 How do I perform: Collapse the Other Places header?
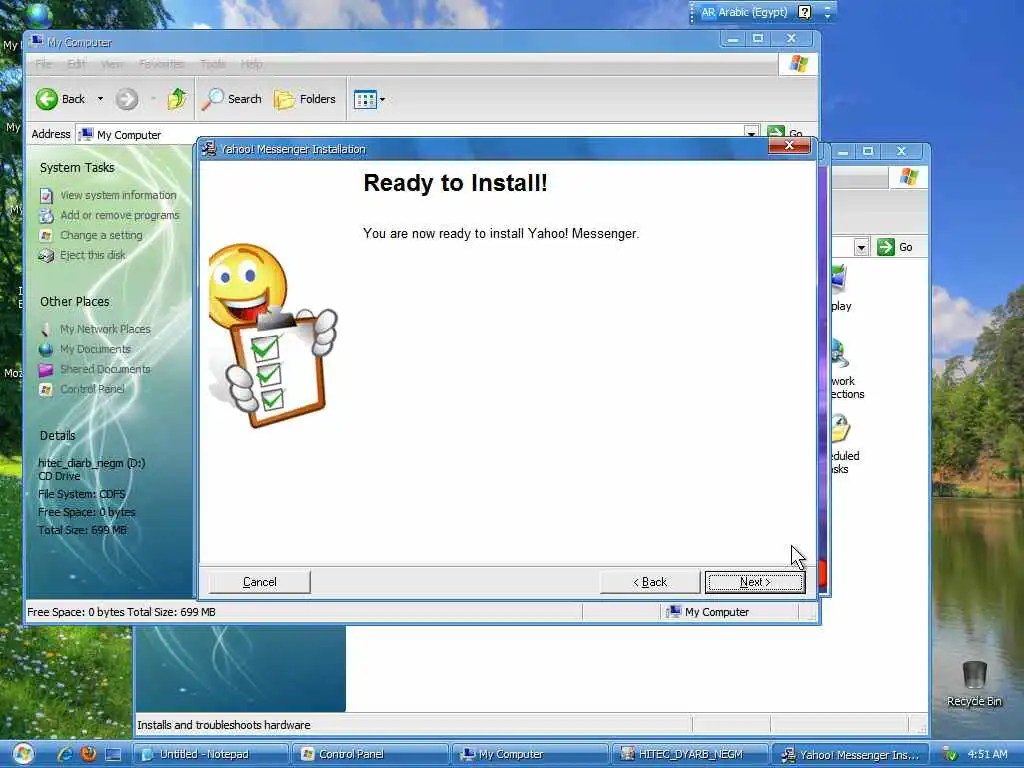pos(74,302)
